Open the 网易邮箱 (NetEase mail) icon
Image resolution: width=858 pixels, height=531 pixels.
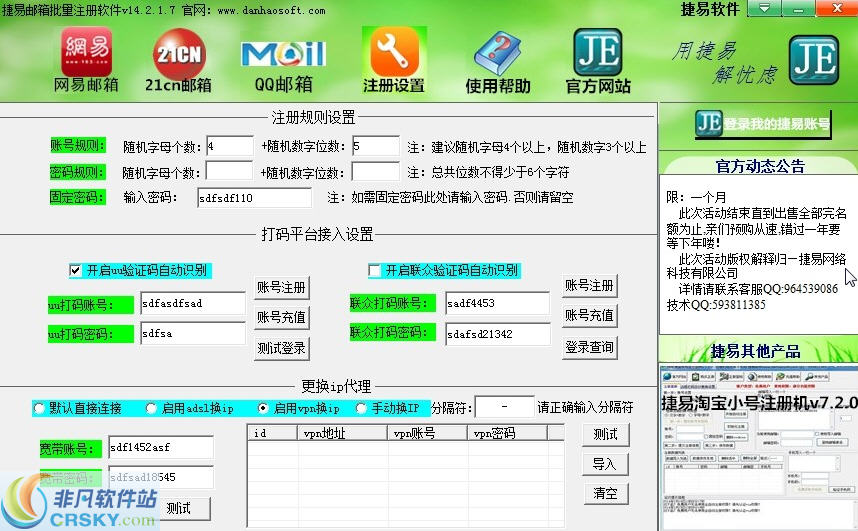click(86, 60)
